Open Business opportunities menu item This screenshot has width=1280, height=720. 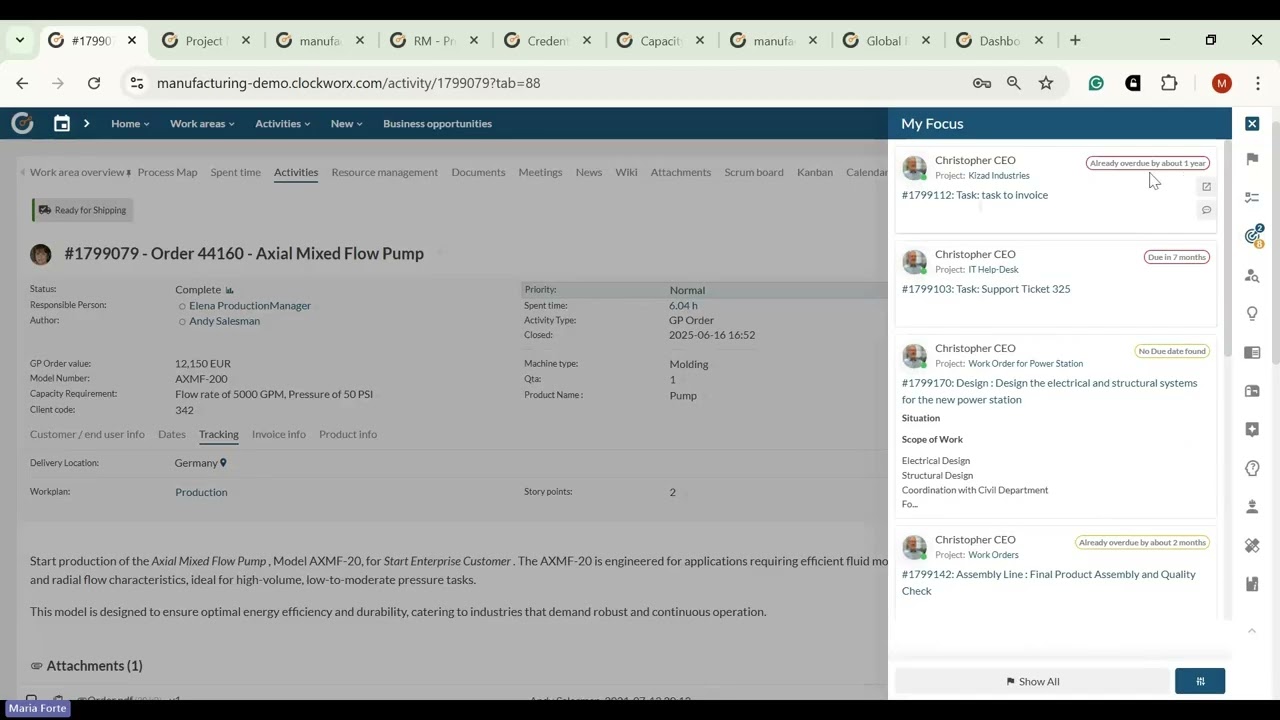(437, 123)
